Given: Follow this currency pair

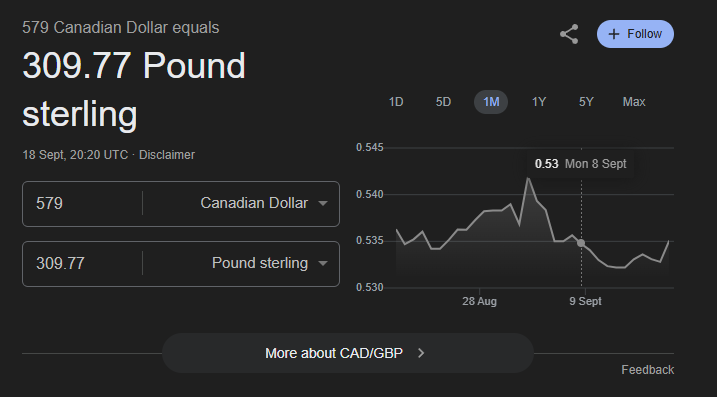Looking at the screenshot, I should 635,34.
